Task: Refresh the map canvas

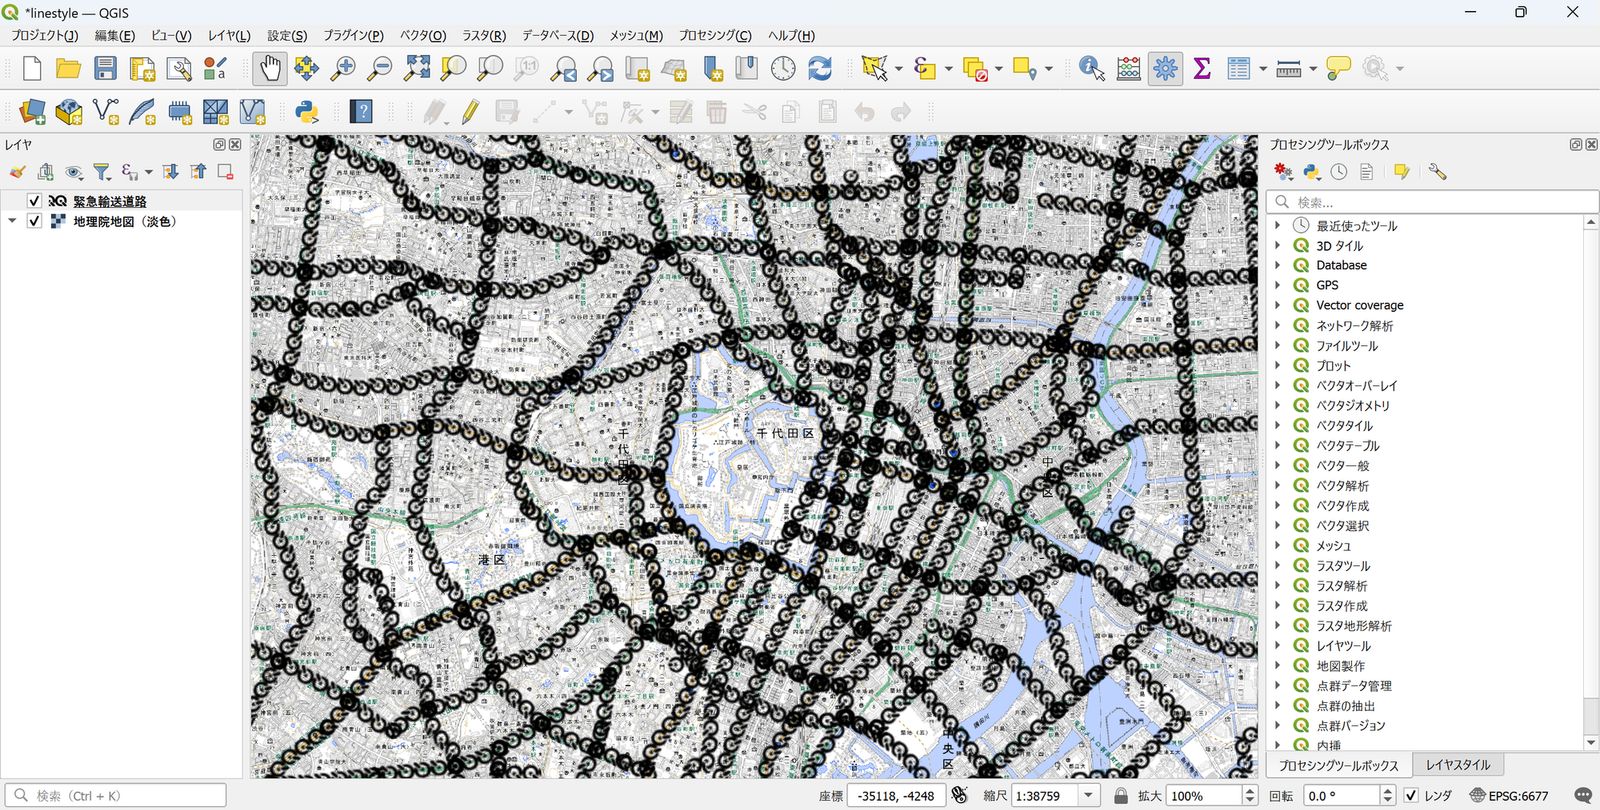Action: (x=820, y=68)
